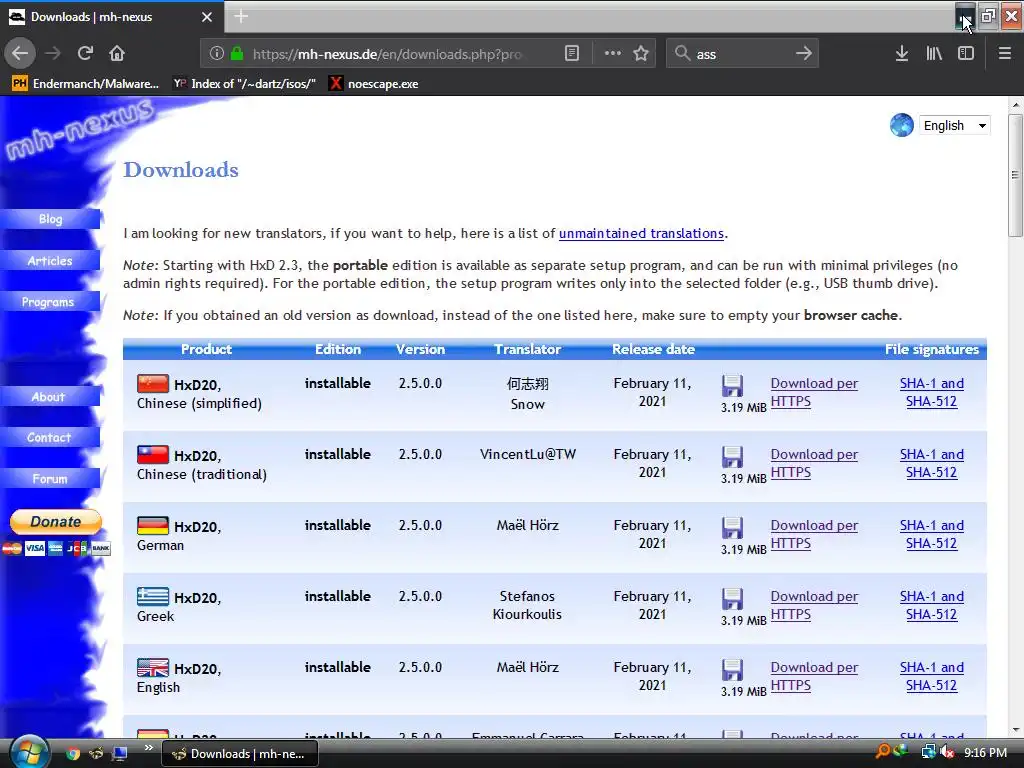Viewport: 1024px width, 768px height.
Task: Click the floppy disk icon for English row
Action: (732, 671)
